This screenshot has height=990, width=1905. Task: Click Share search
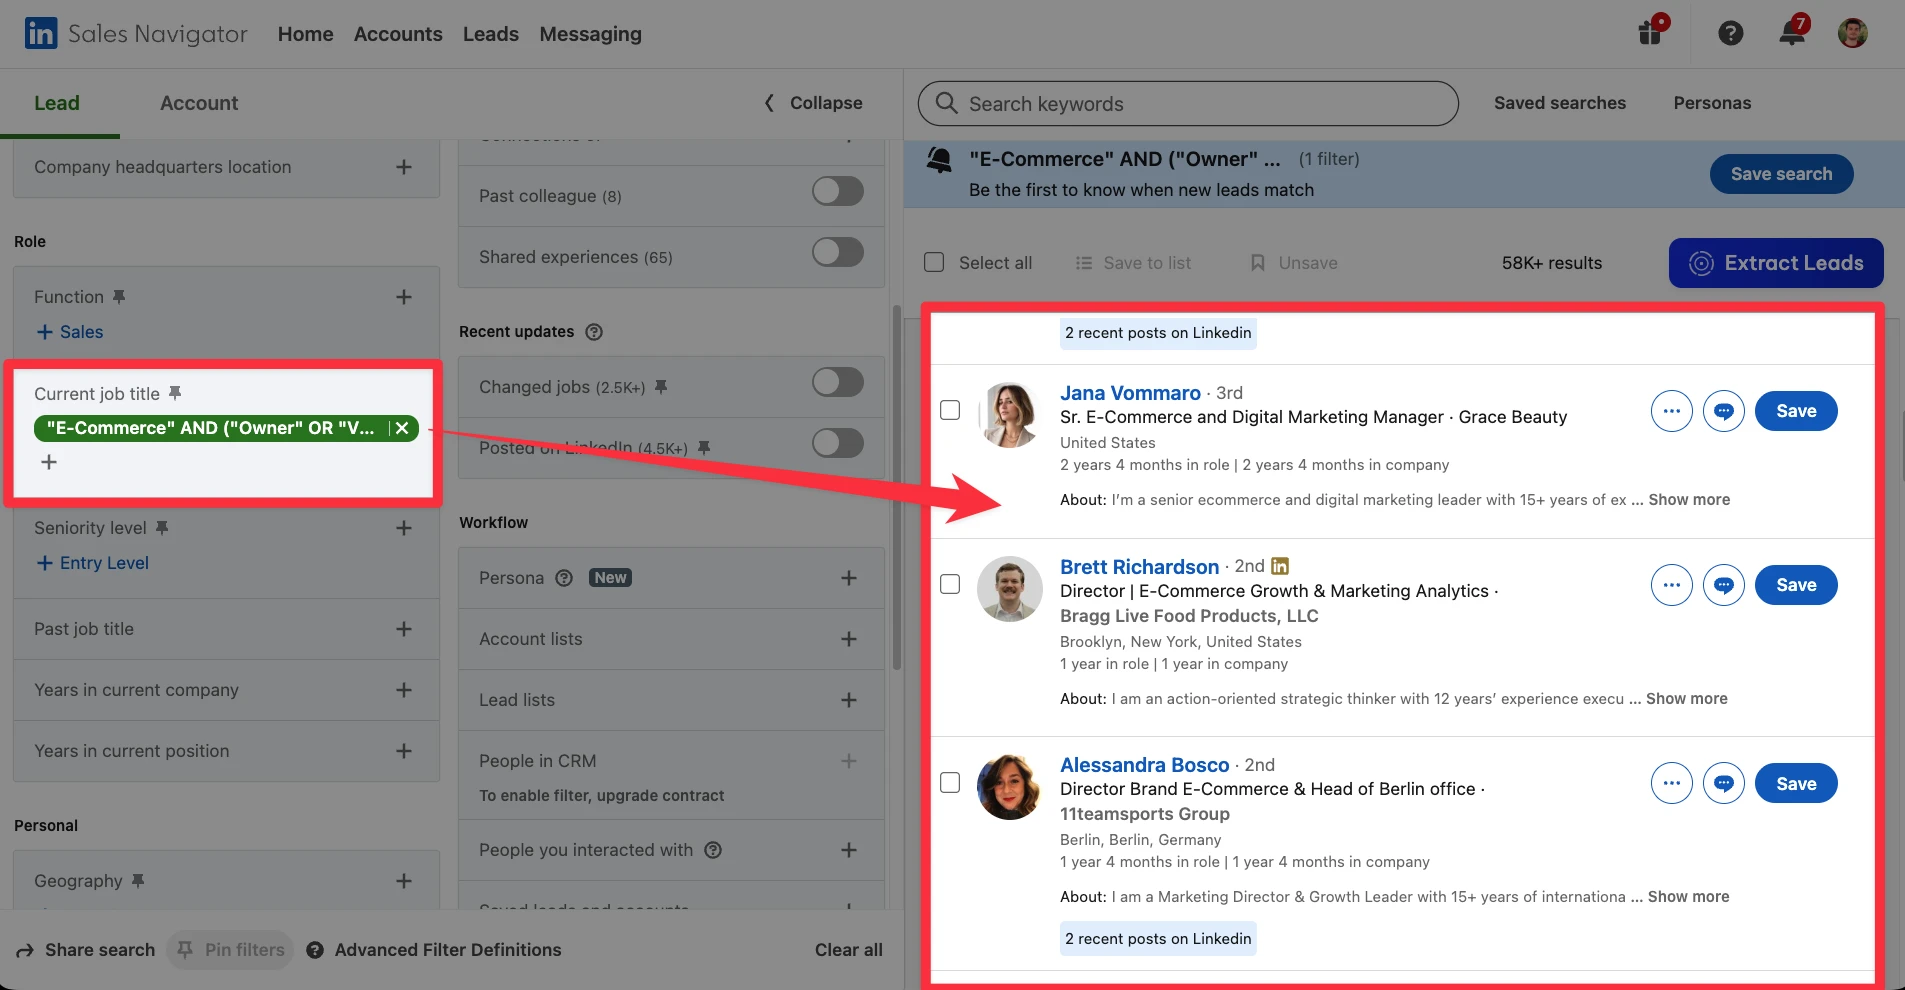(x=86, y=950)
